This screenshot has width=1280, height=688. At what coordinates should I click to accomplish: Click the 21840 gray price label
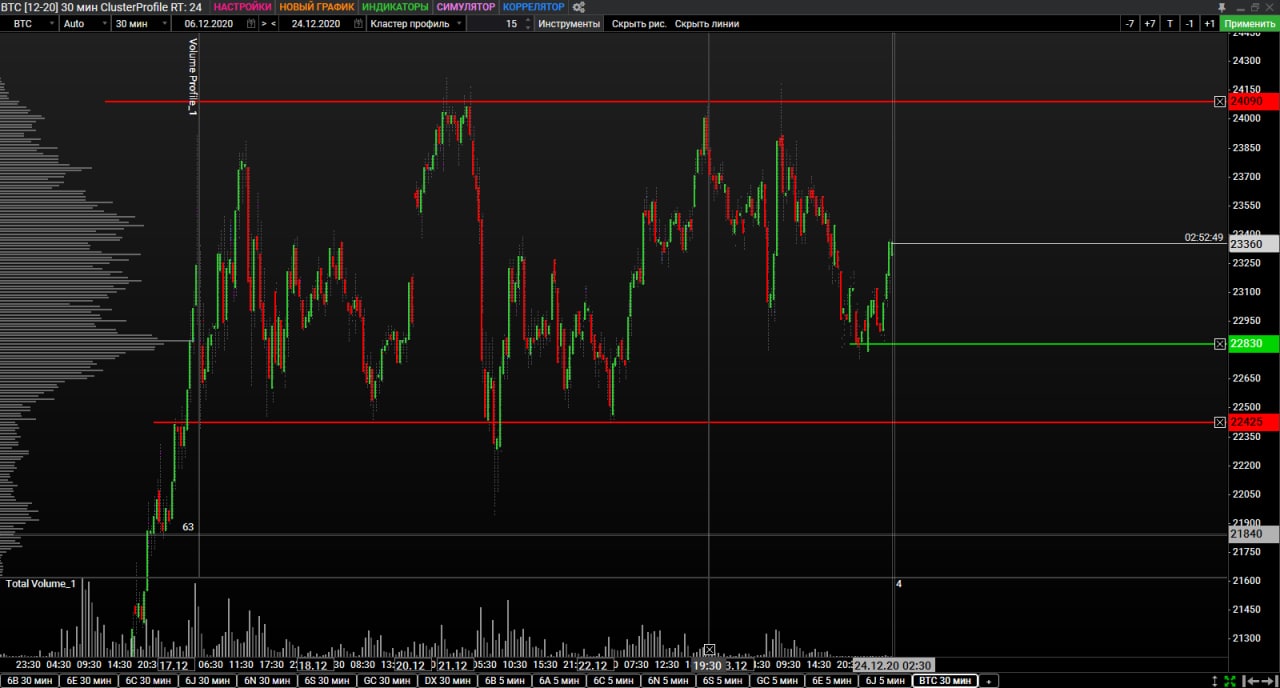click(1253, 535)
